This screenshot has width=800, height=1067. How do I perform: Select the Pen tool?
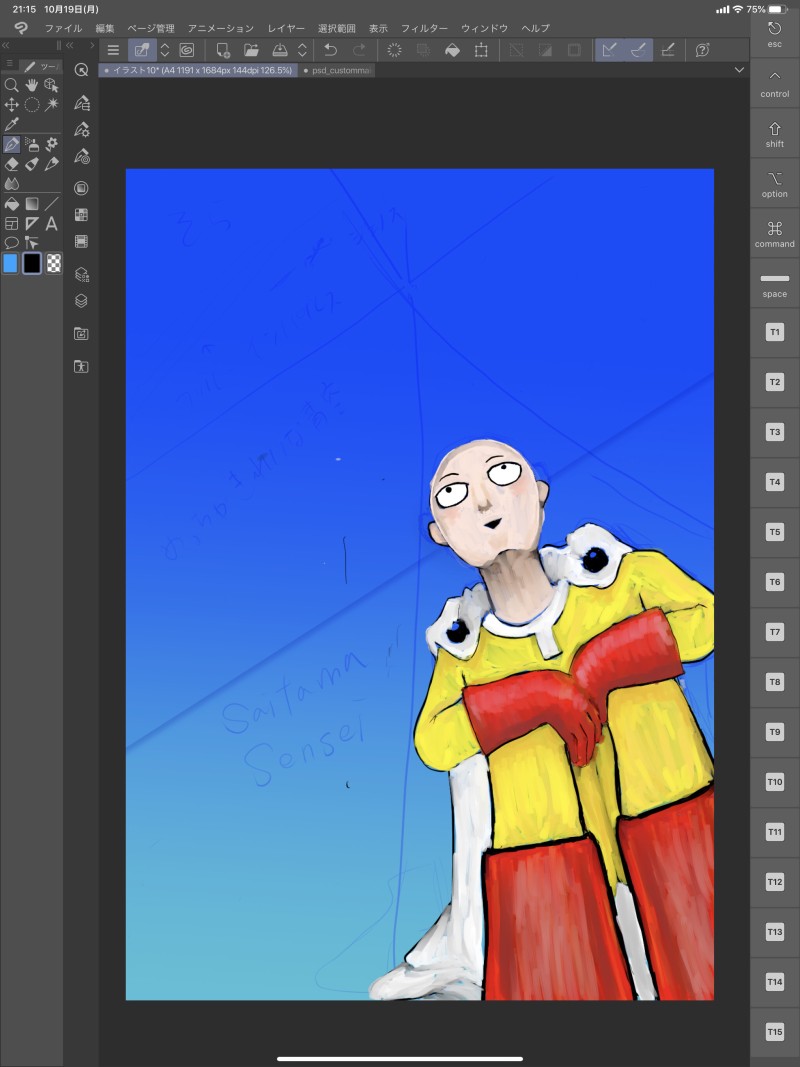(12, 144)
